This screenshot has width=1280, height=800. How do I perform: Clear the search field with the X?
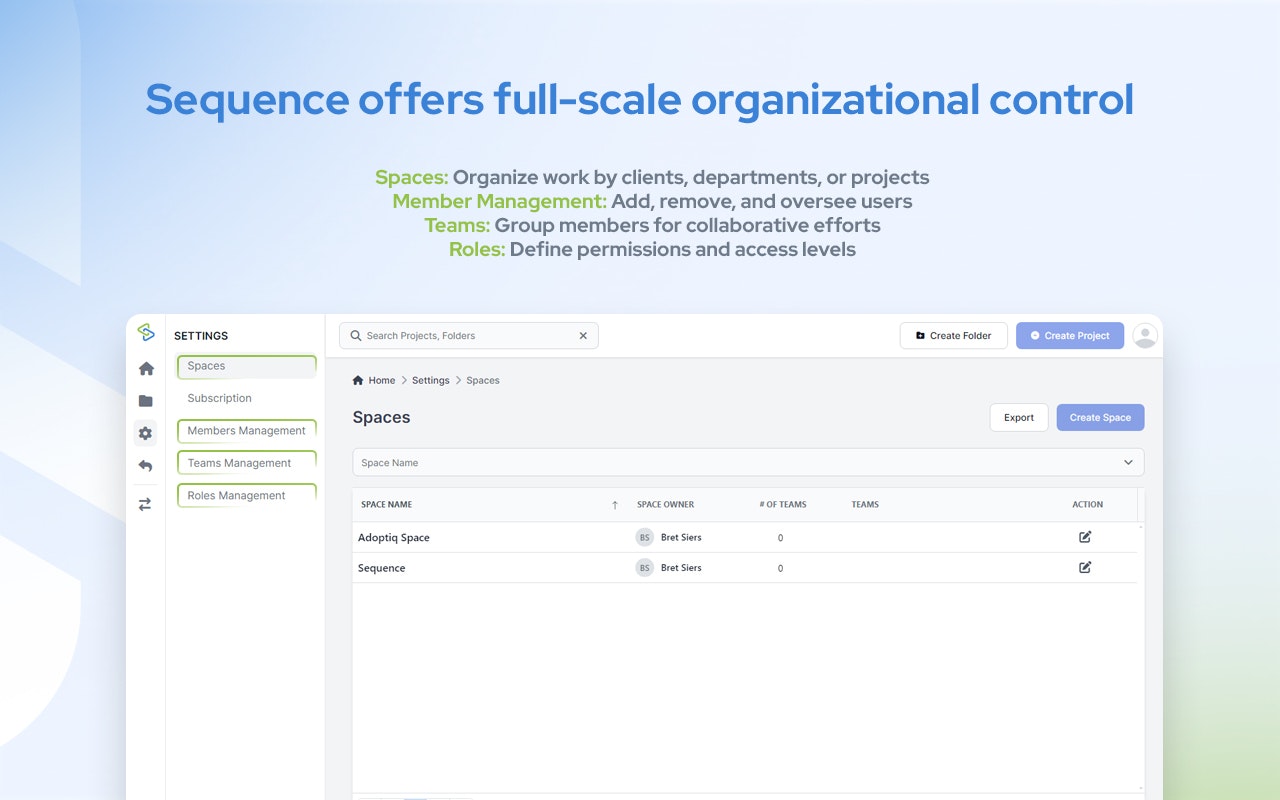click(583, 335)
